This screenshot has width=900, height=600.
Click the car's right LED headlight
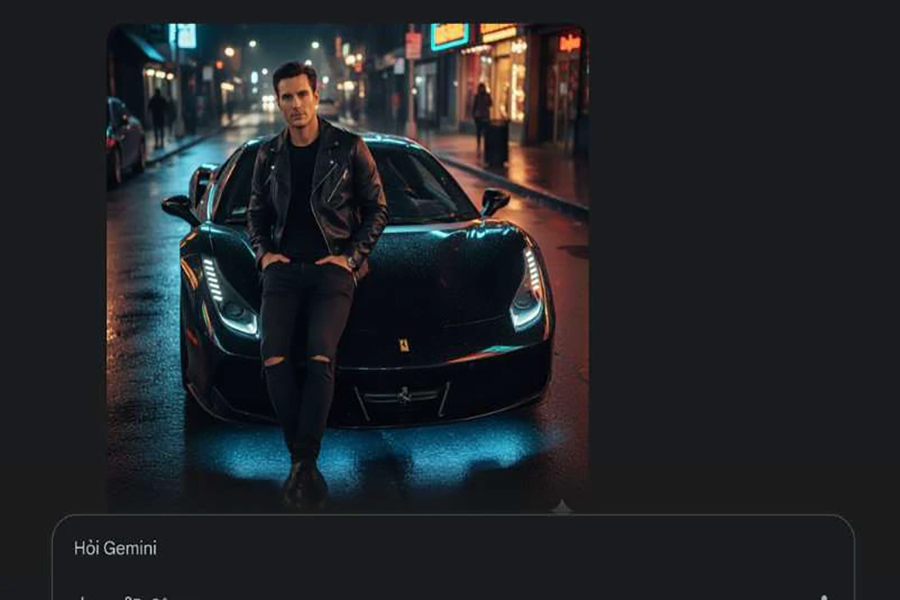click(x=527, y=290)
